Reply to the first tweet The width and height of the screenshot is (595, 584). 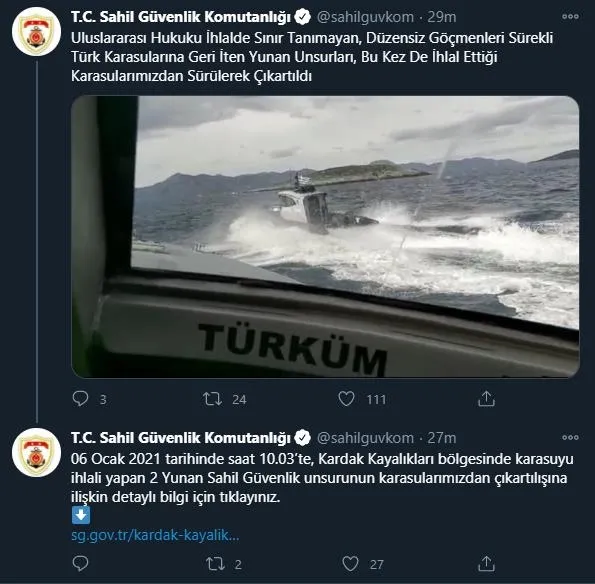pyautogui.click(x=80, y=399)
